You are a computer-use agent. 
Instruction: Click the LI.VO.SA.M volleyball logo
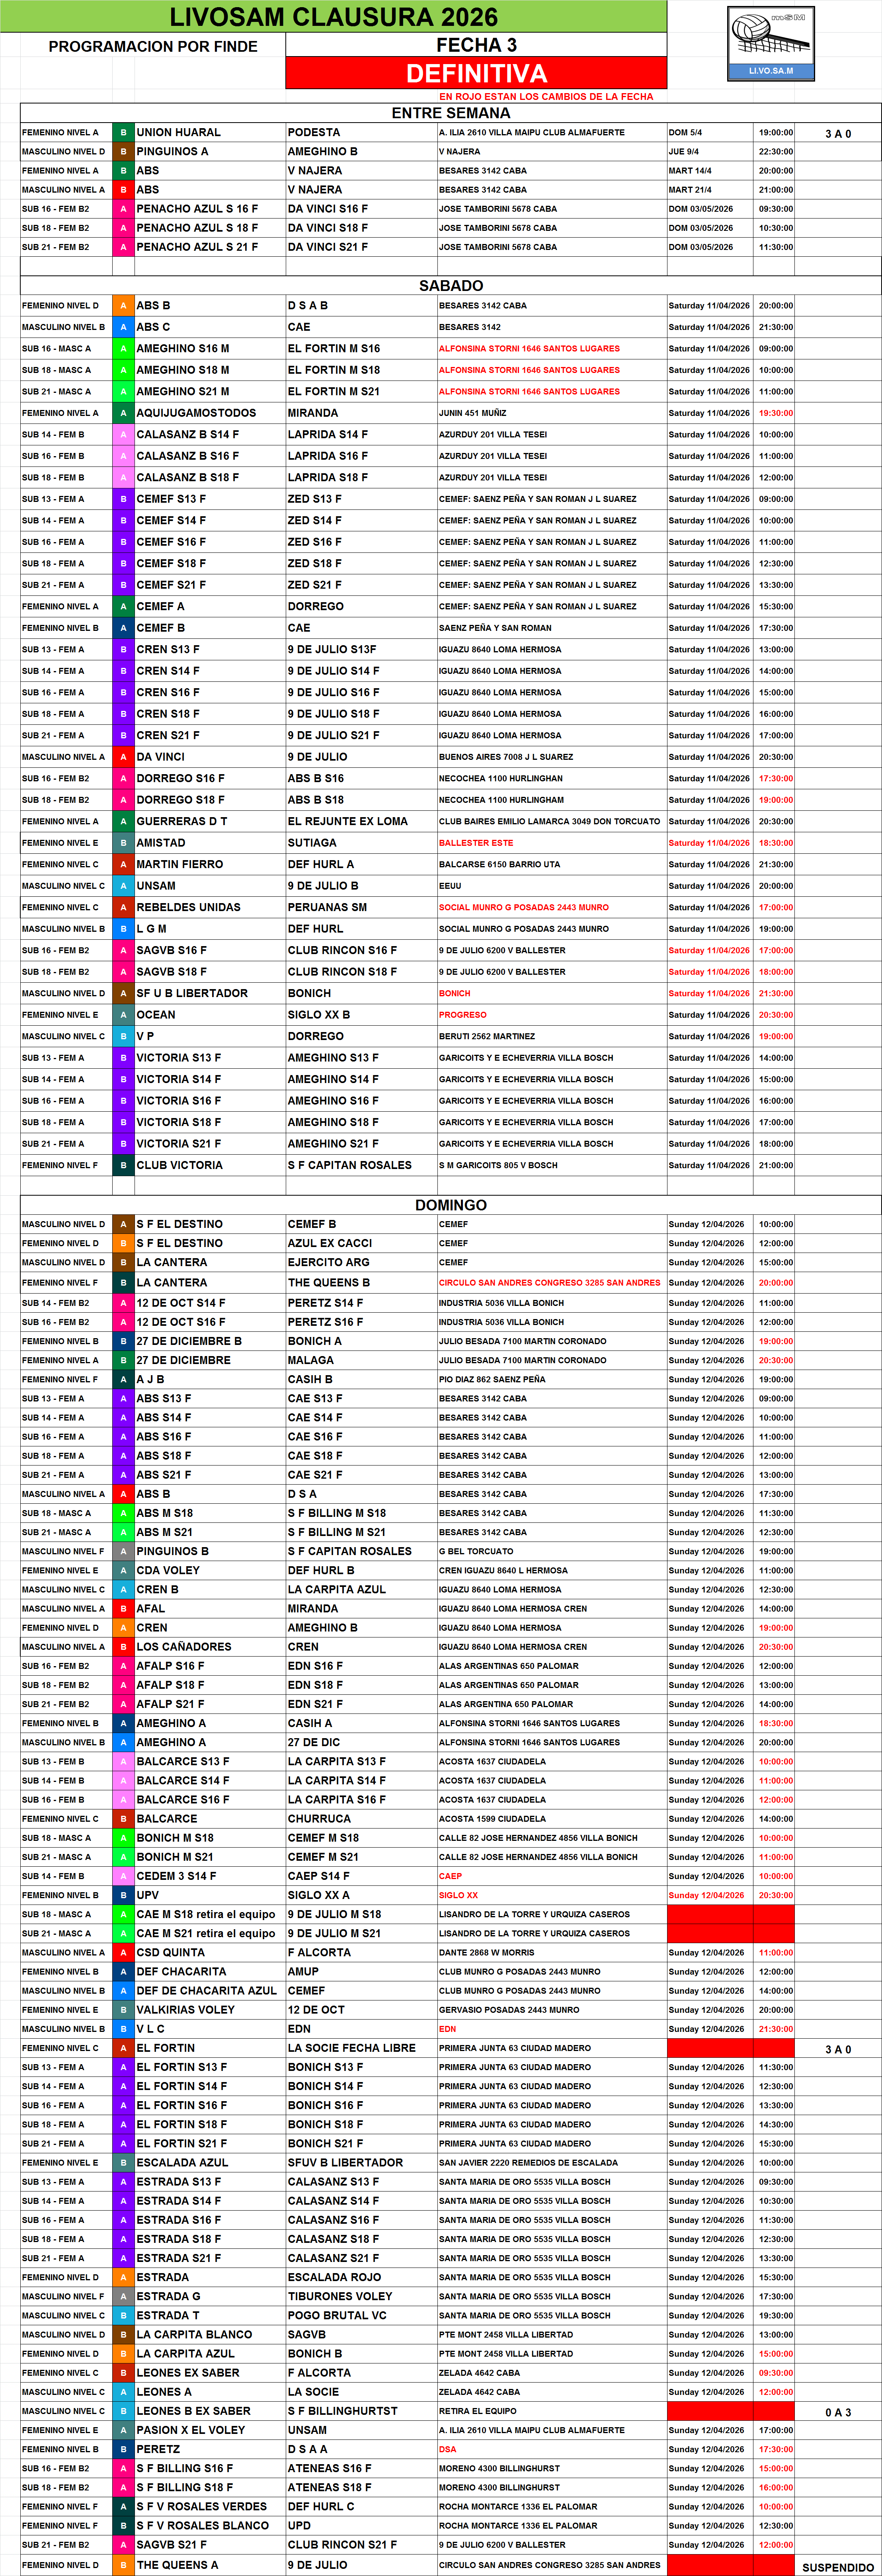(x=770, y=44)
